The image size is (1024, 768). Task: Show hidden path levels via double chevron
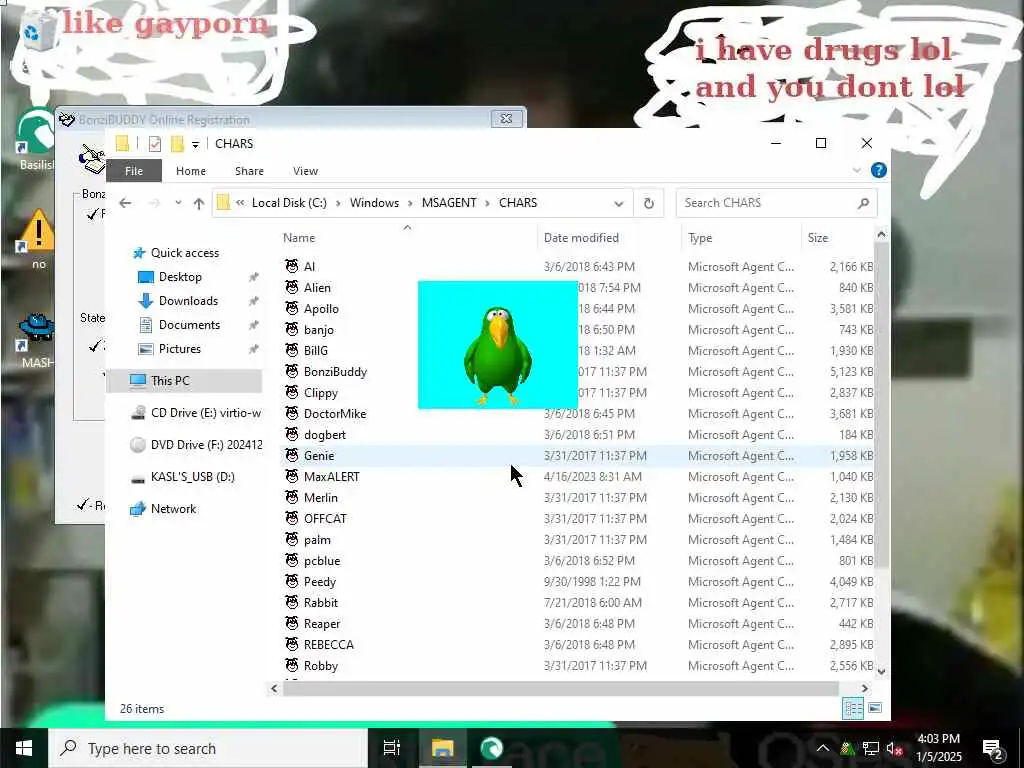[x=240, y=203]
